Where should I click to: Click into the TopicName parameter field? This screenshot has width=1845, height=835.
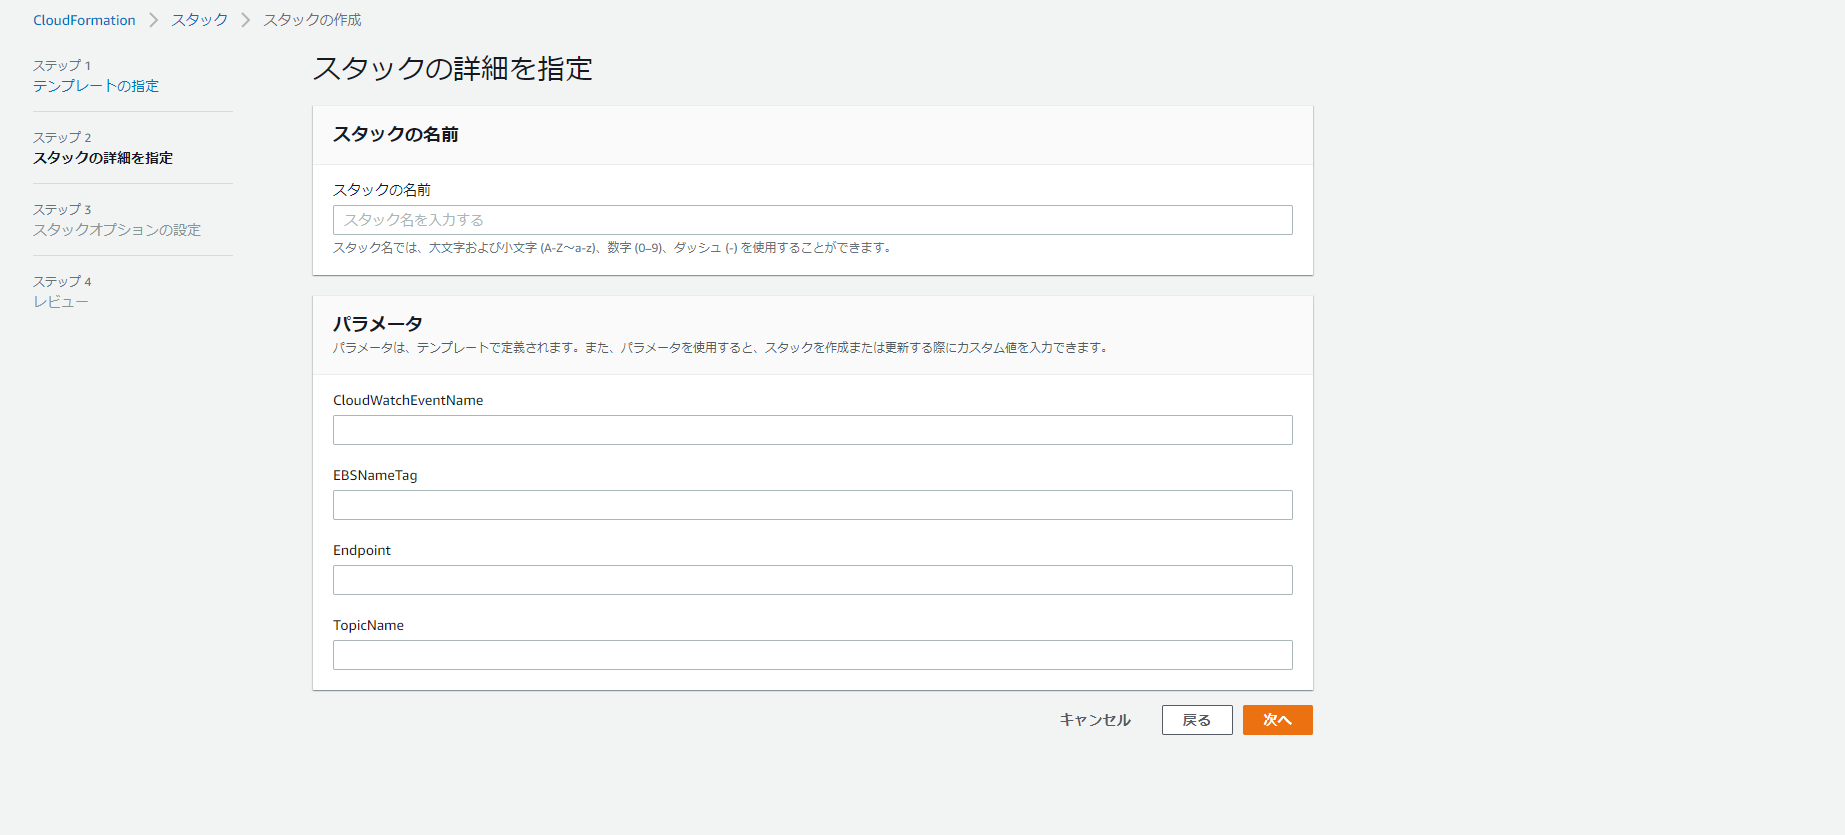coord(812,655)
